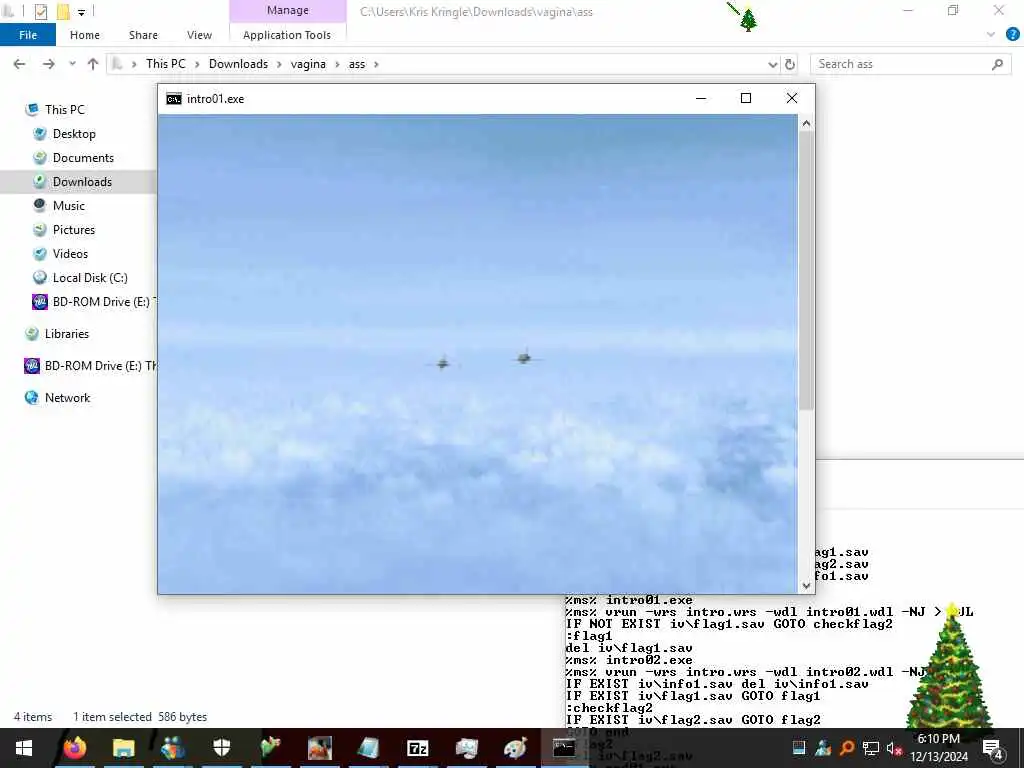Click the muted volume tray icon
The width and height of the screenshot is (1024, 768).
(x=894, y=748)
